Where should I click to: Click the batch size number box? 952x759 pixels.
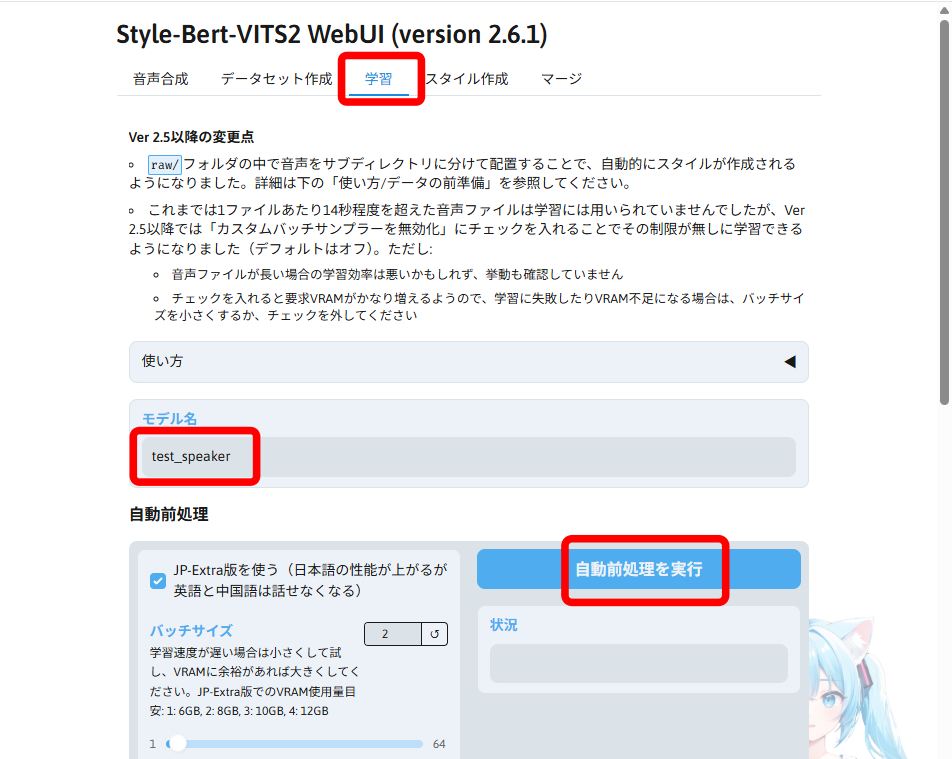(393, 634)
